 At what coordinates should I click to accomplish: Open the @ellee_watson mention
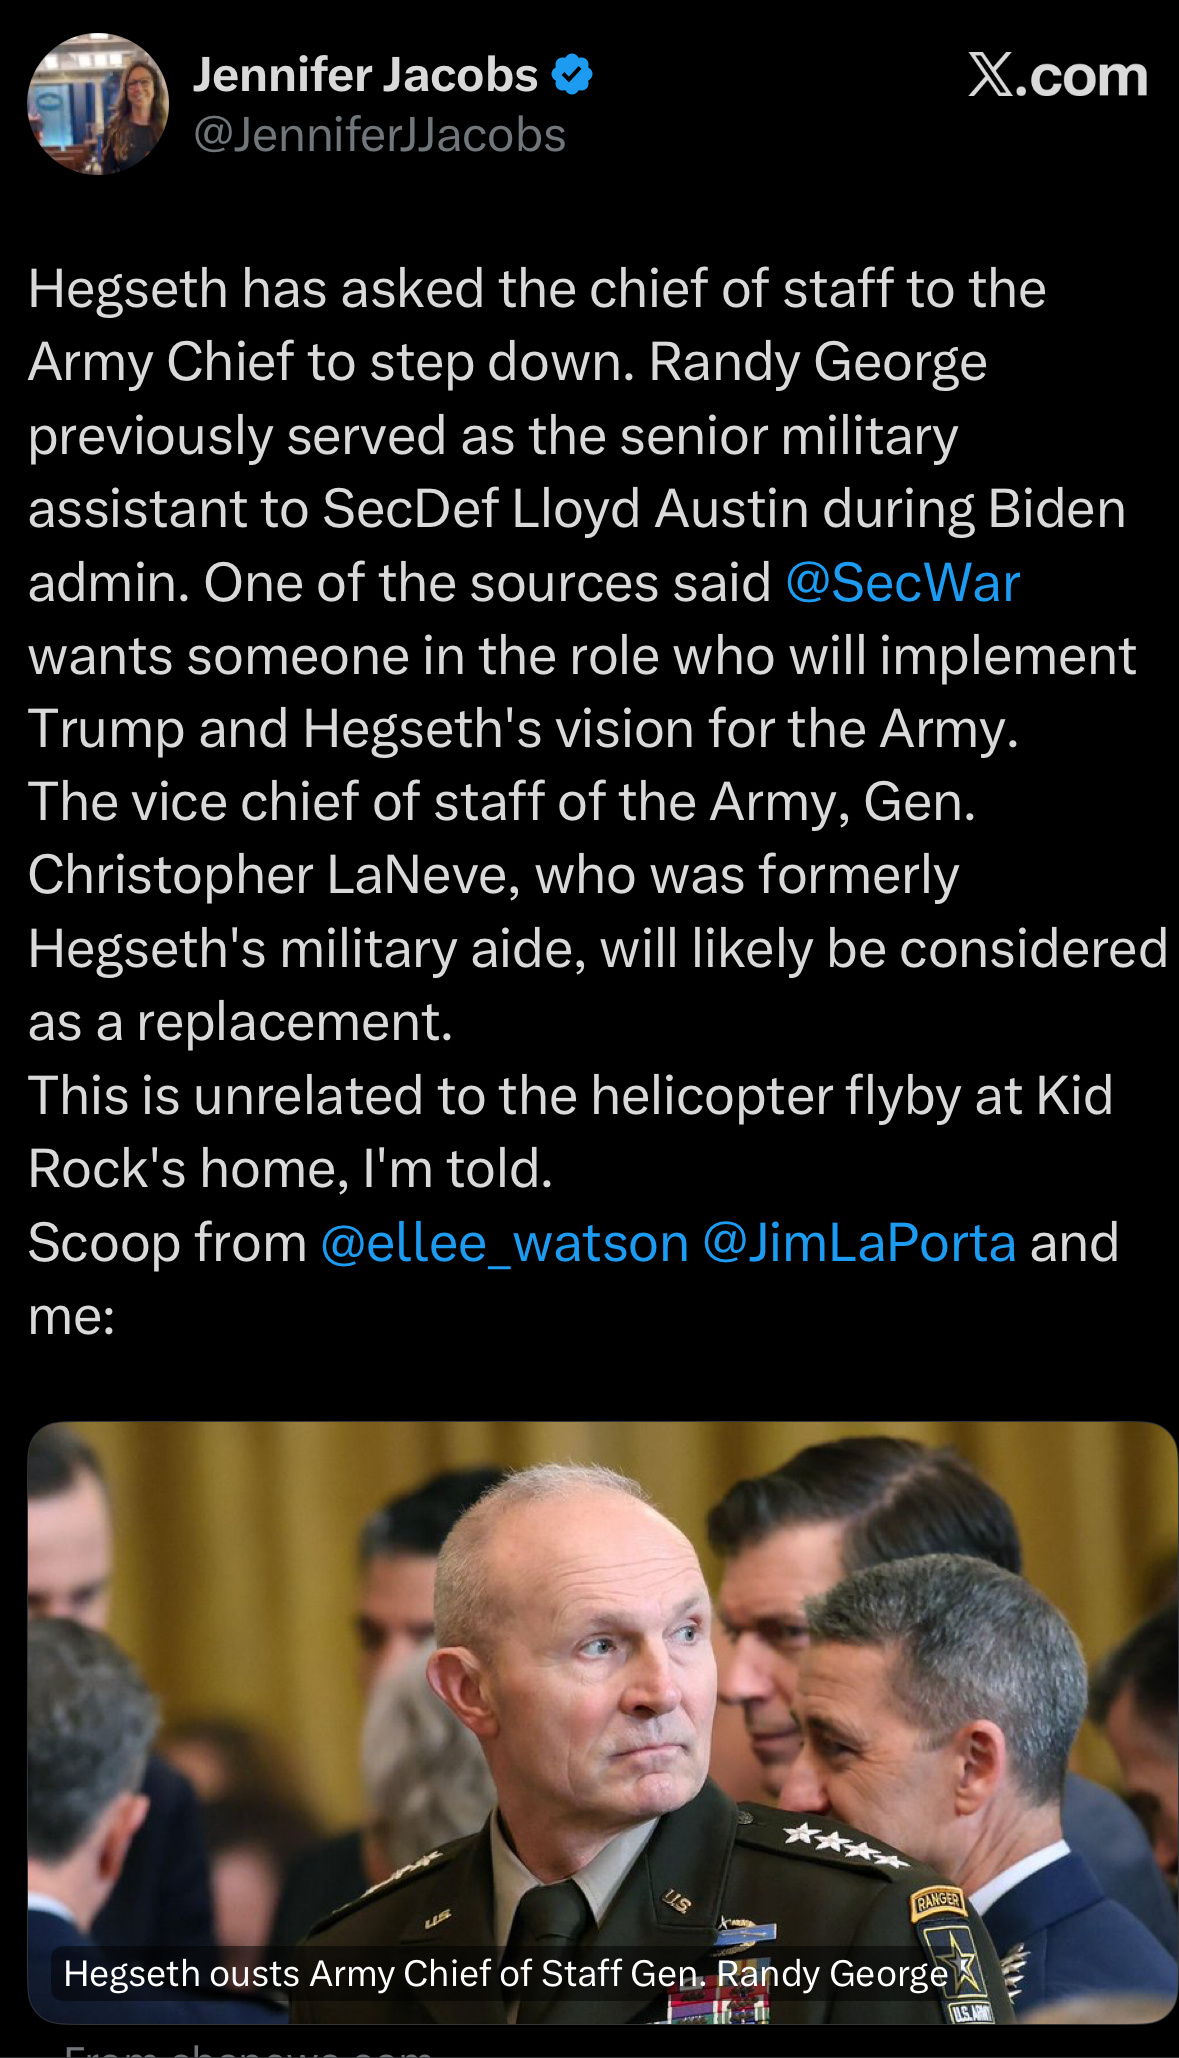click(x=505, y=1243)
